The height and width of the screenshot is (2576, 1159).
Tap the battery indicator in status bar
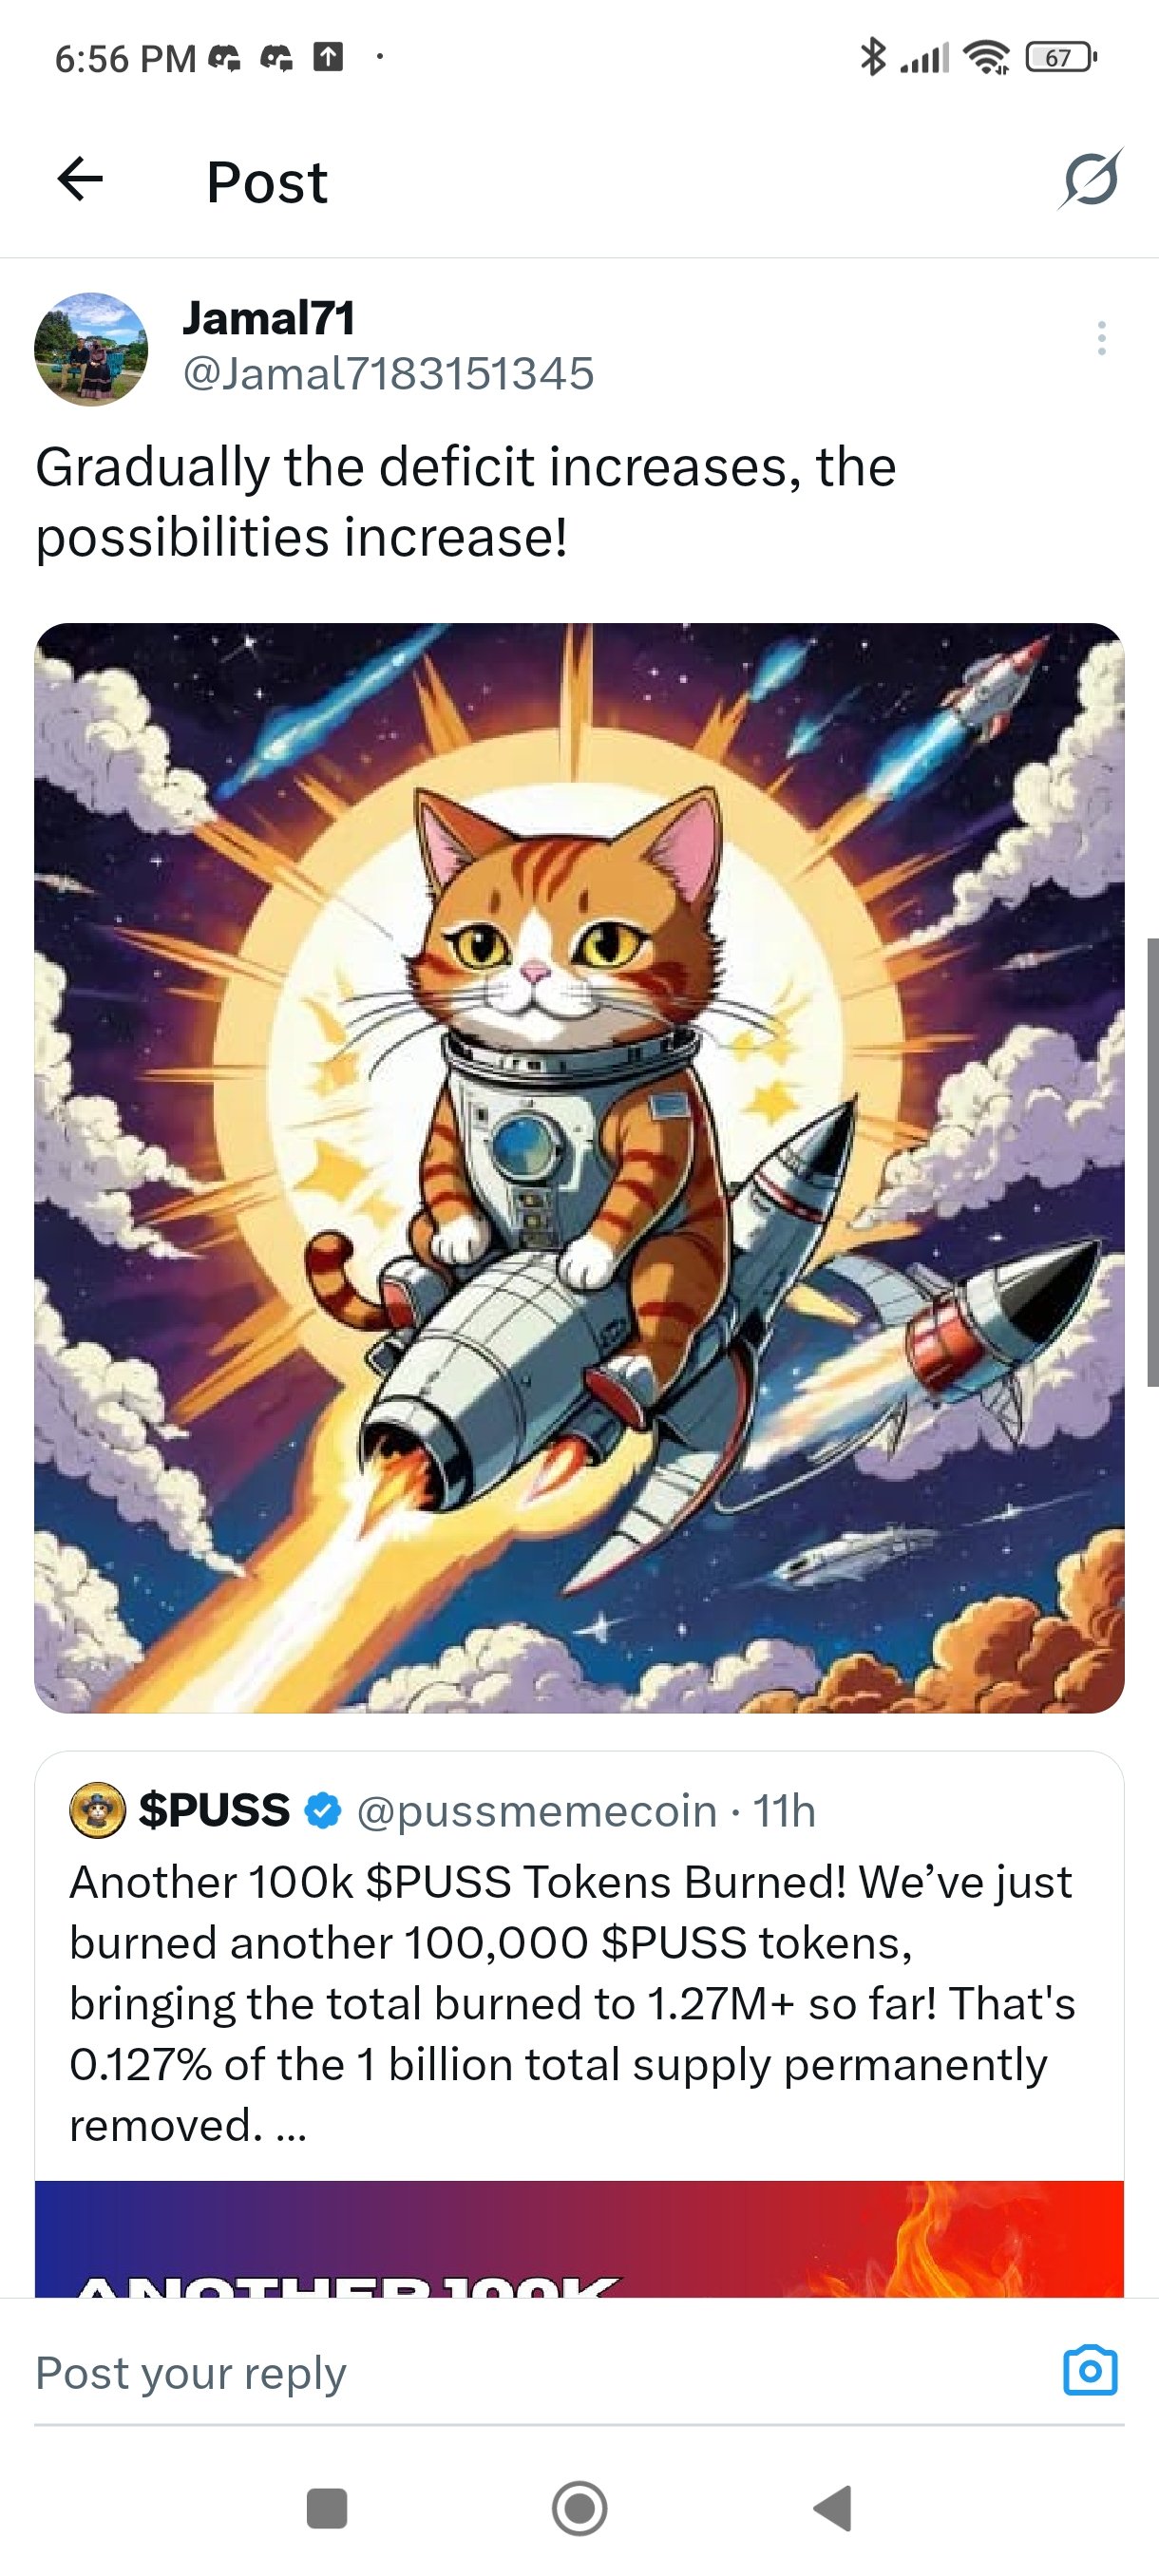click(1060, 58)
